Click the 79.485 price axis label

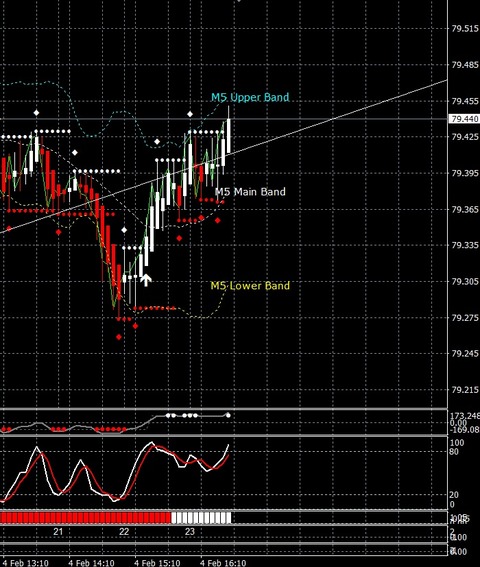point(465,65)
